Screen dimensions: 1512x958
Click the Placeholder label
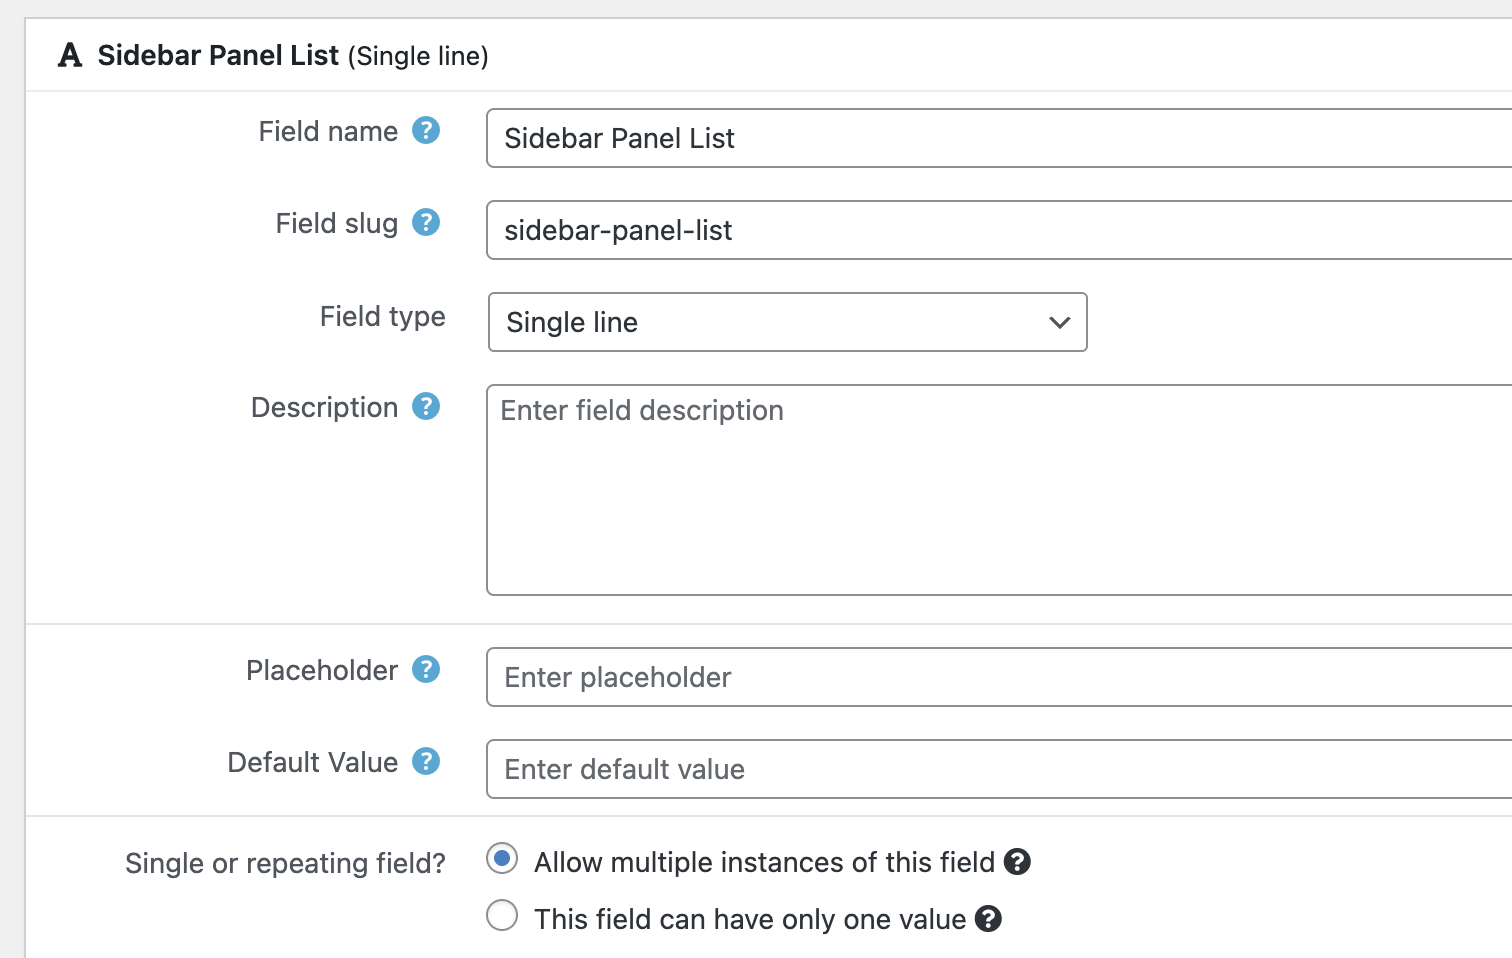[x=322, y=670]
